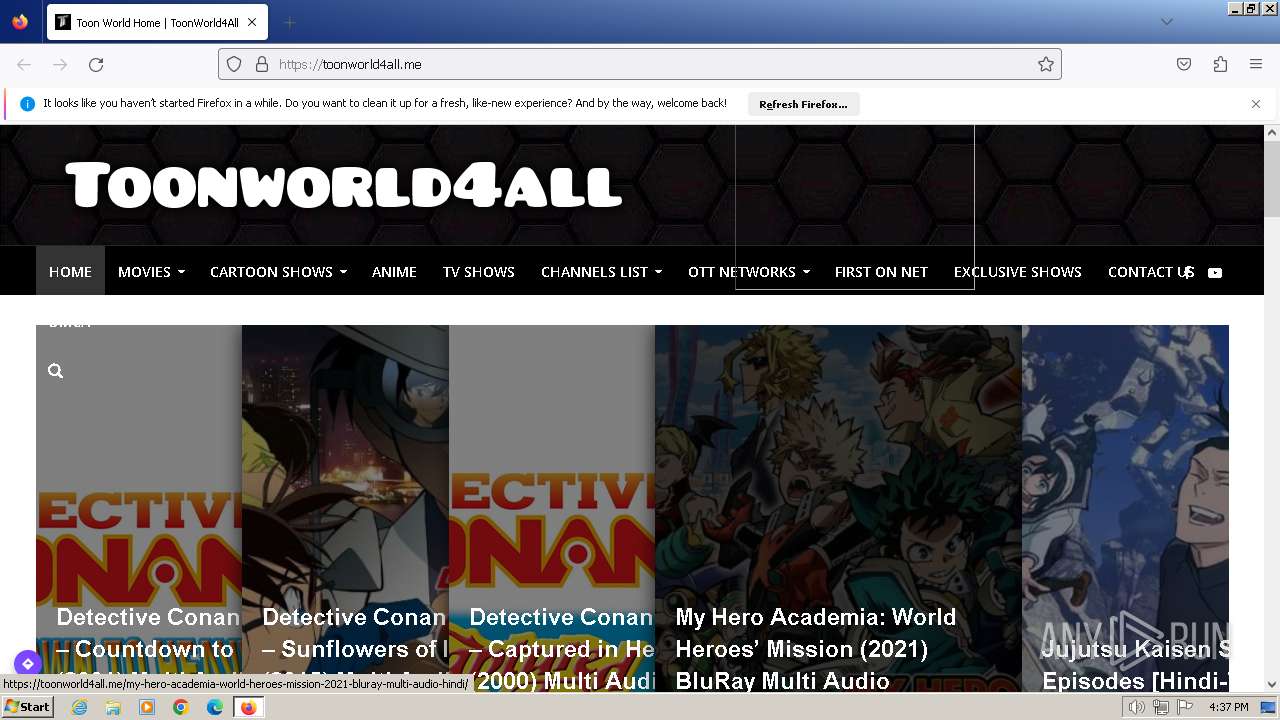Open the FIRST ON NET menu item
The image size is (1280, 720).
(x=881, y=271)
